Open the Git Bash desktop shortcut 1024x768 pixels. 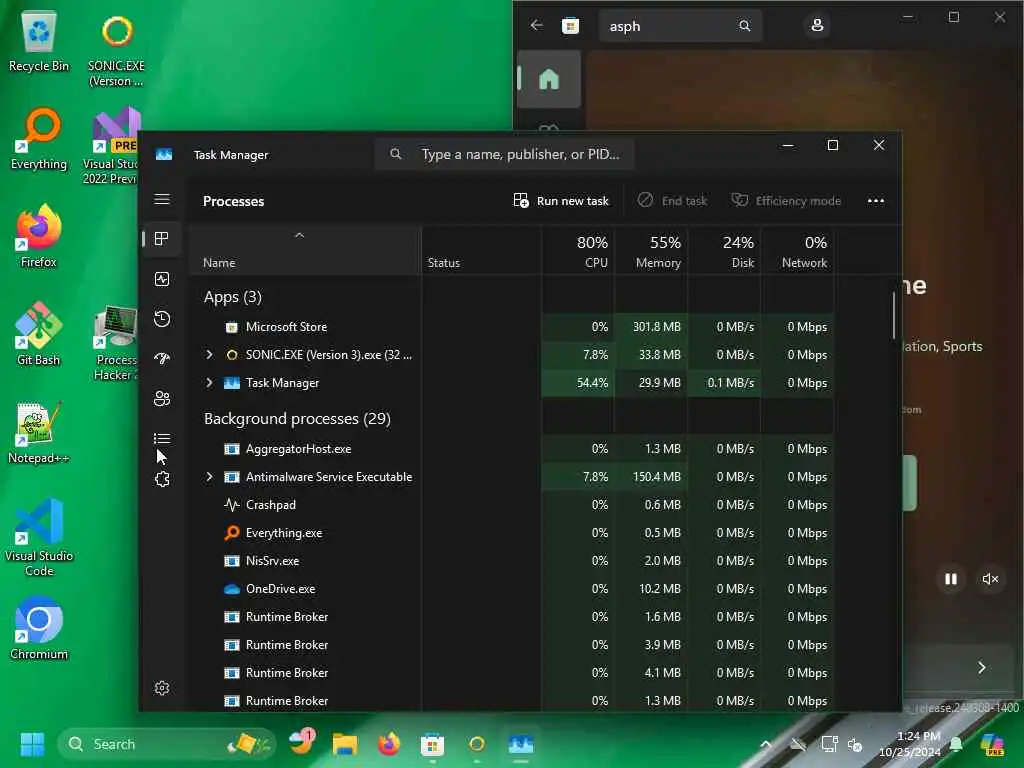click(39, 334)
